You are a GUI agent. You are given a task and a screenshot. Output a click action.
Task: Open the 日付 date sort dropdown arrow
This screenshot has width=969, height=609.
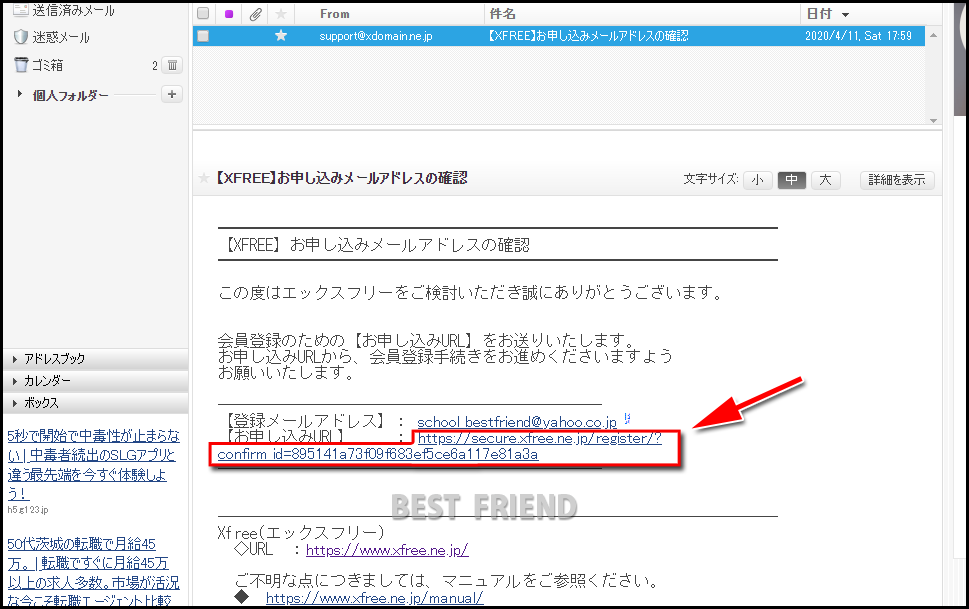845,15
